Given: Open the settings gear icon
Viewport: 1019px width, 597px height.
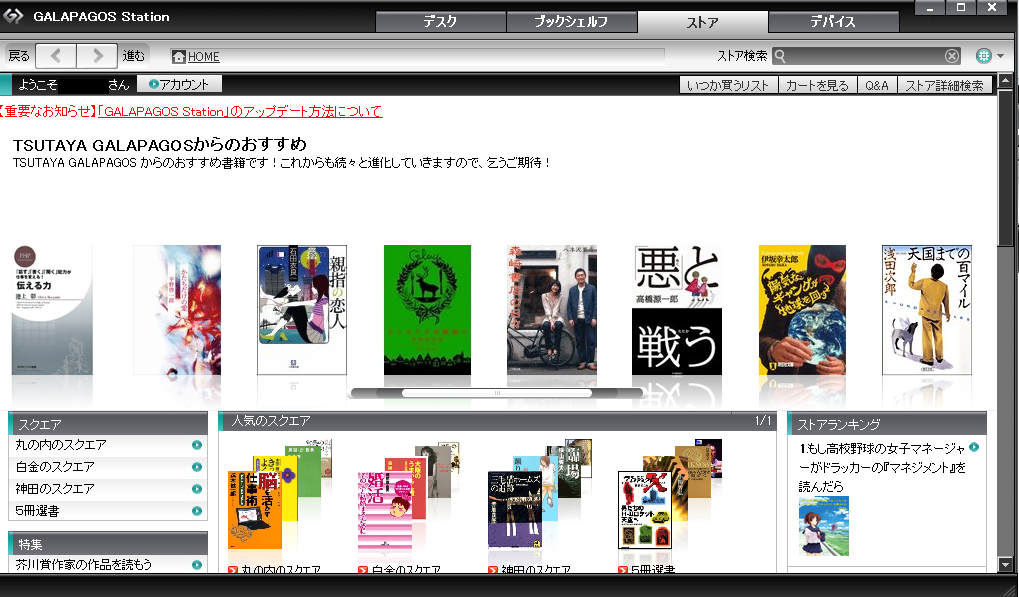Looking at the screenshot, I should point(983,56).
